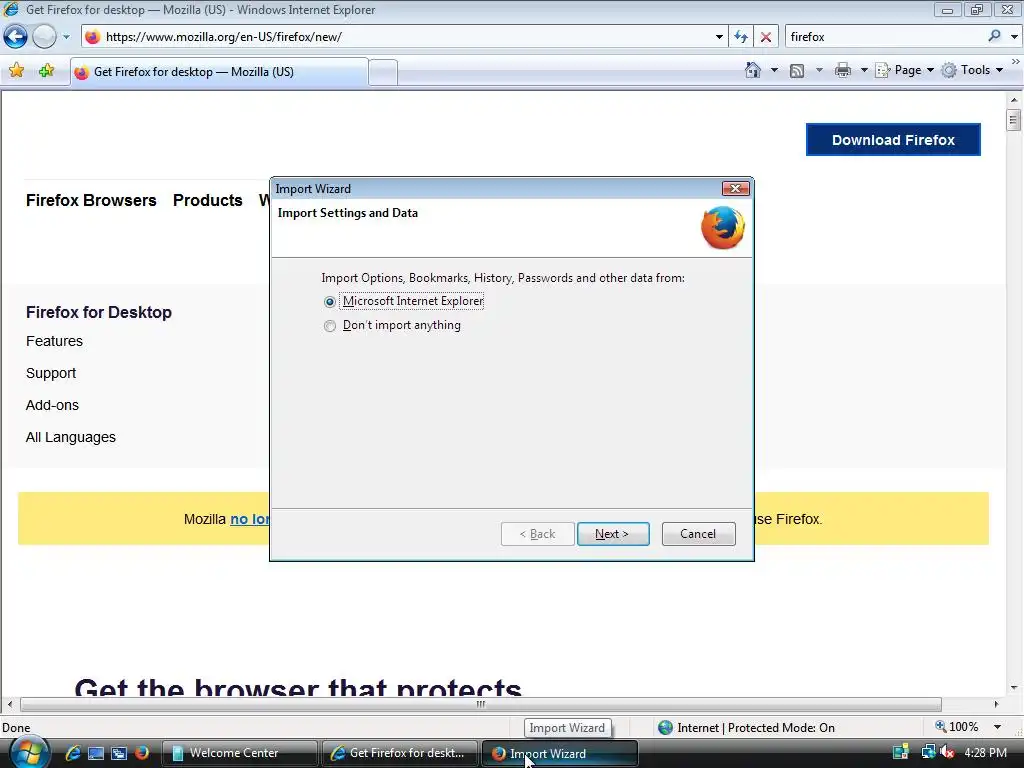Click horizontal scrollbar right arrow
Image resolution: width=1024 pixels, height=768 pixels.
[996, 704]
